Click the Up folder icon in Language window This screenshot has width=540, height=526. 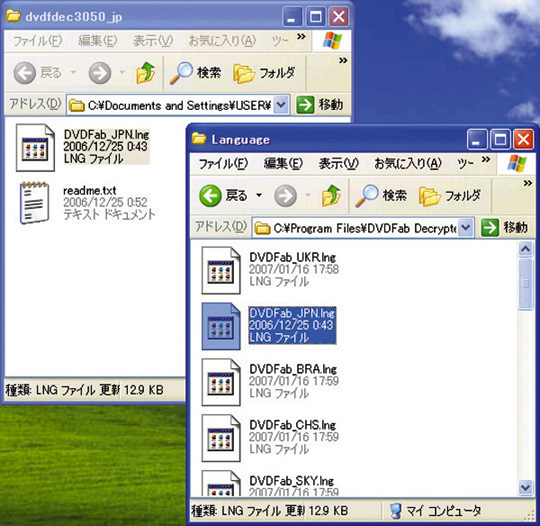tap(331, 195)
